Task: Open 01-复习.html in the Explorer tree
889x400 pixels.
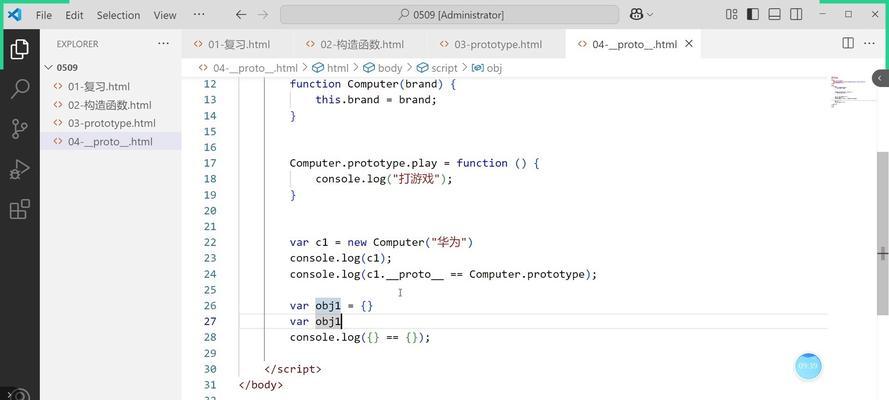Action: (111, 87)
